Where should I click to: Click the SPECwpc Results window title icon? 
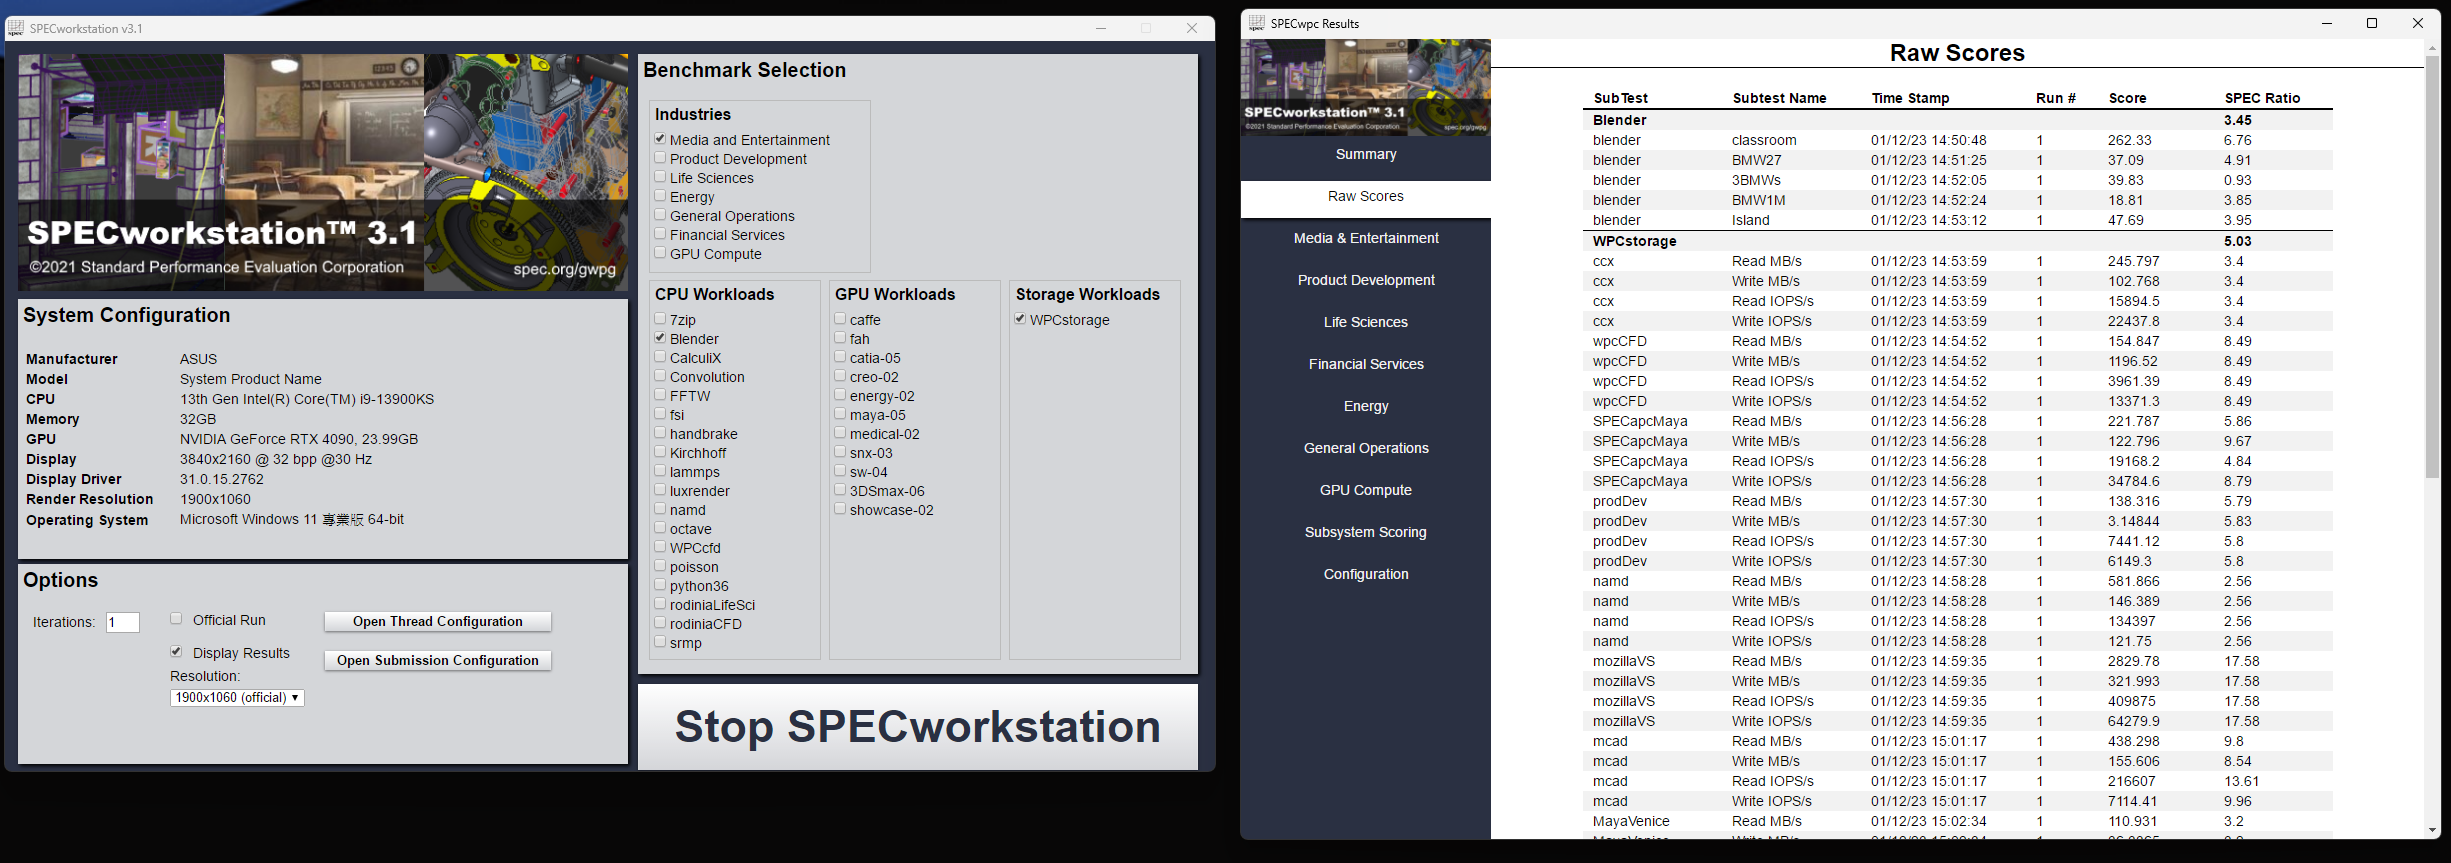(x=1257, y=23)
